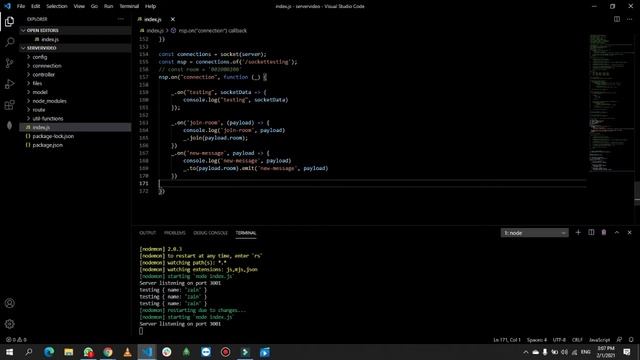The width and height of the screenshot is (640, 360).
Task: Open the Run and Debug view
Action: click(x=9, y=84)
